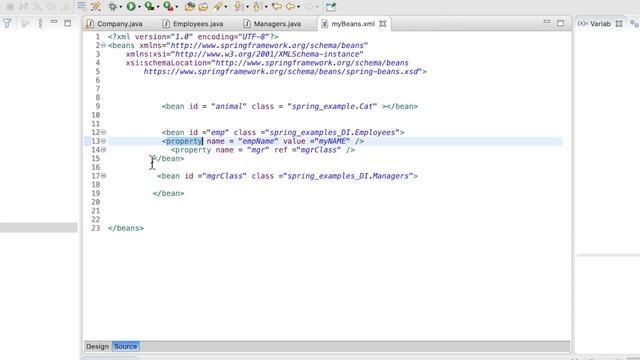Click the closing </bean> tag on line 19

tap(169, 193)
